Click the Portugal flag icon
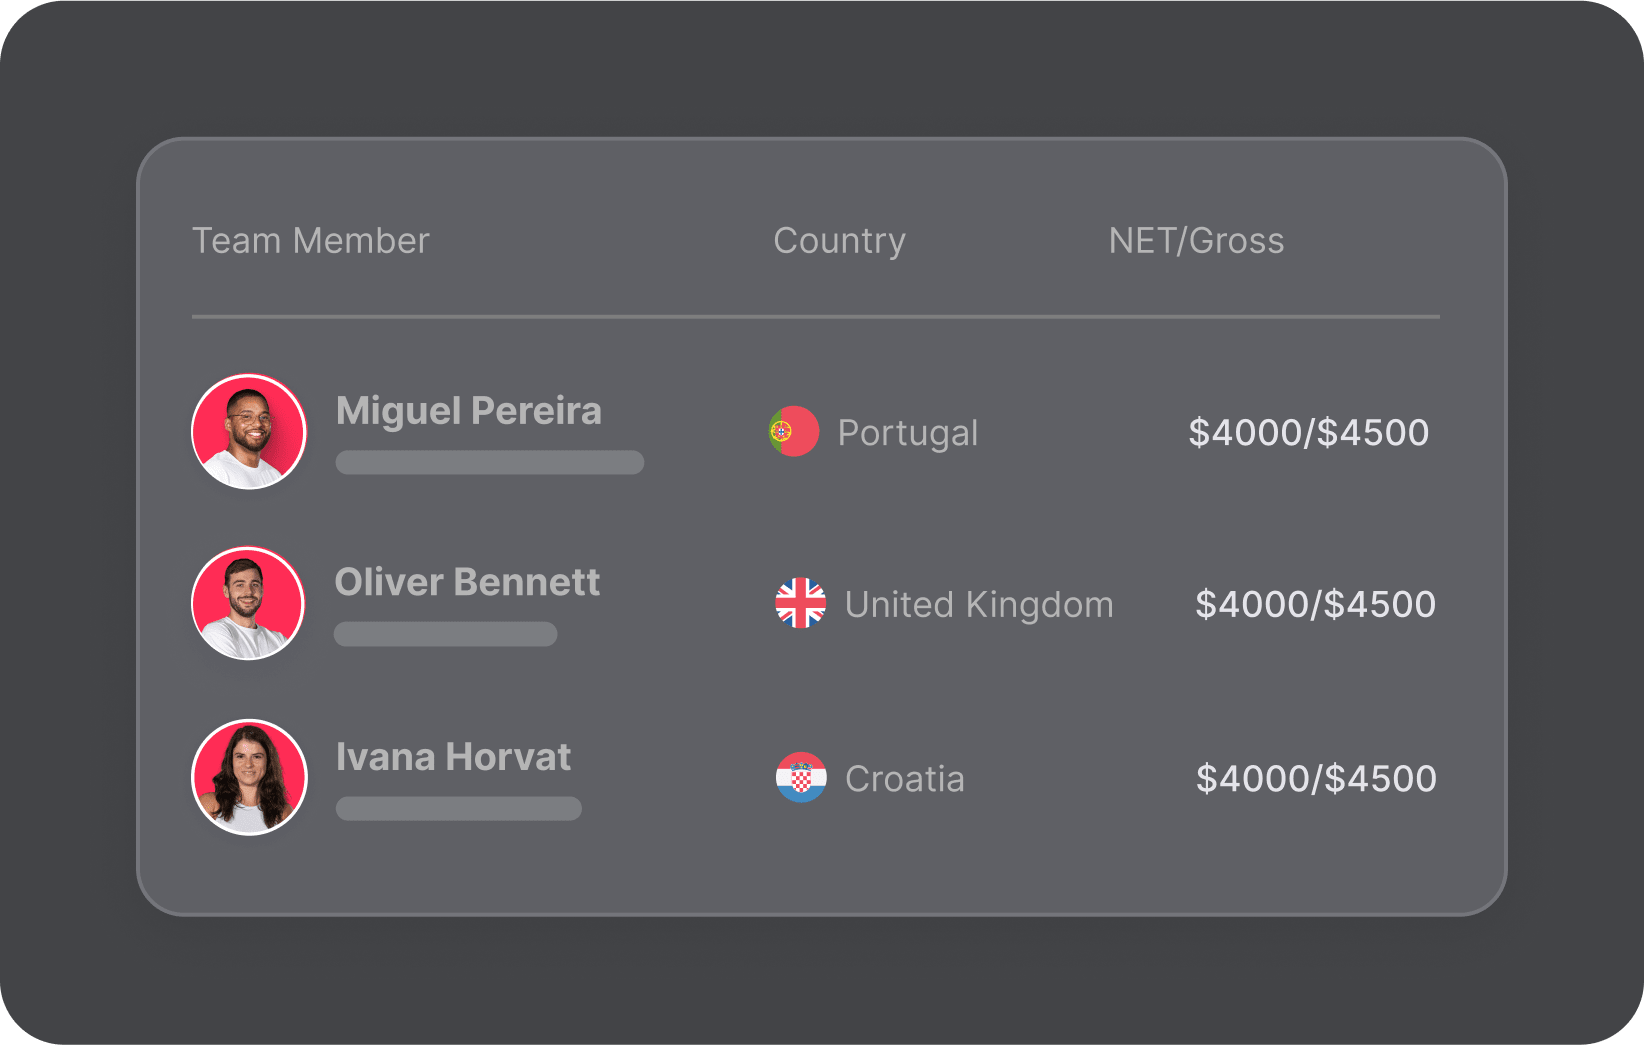Image resolution: width=1644 pixels, height=1045 pixels. [x=794, y=431]
